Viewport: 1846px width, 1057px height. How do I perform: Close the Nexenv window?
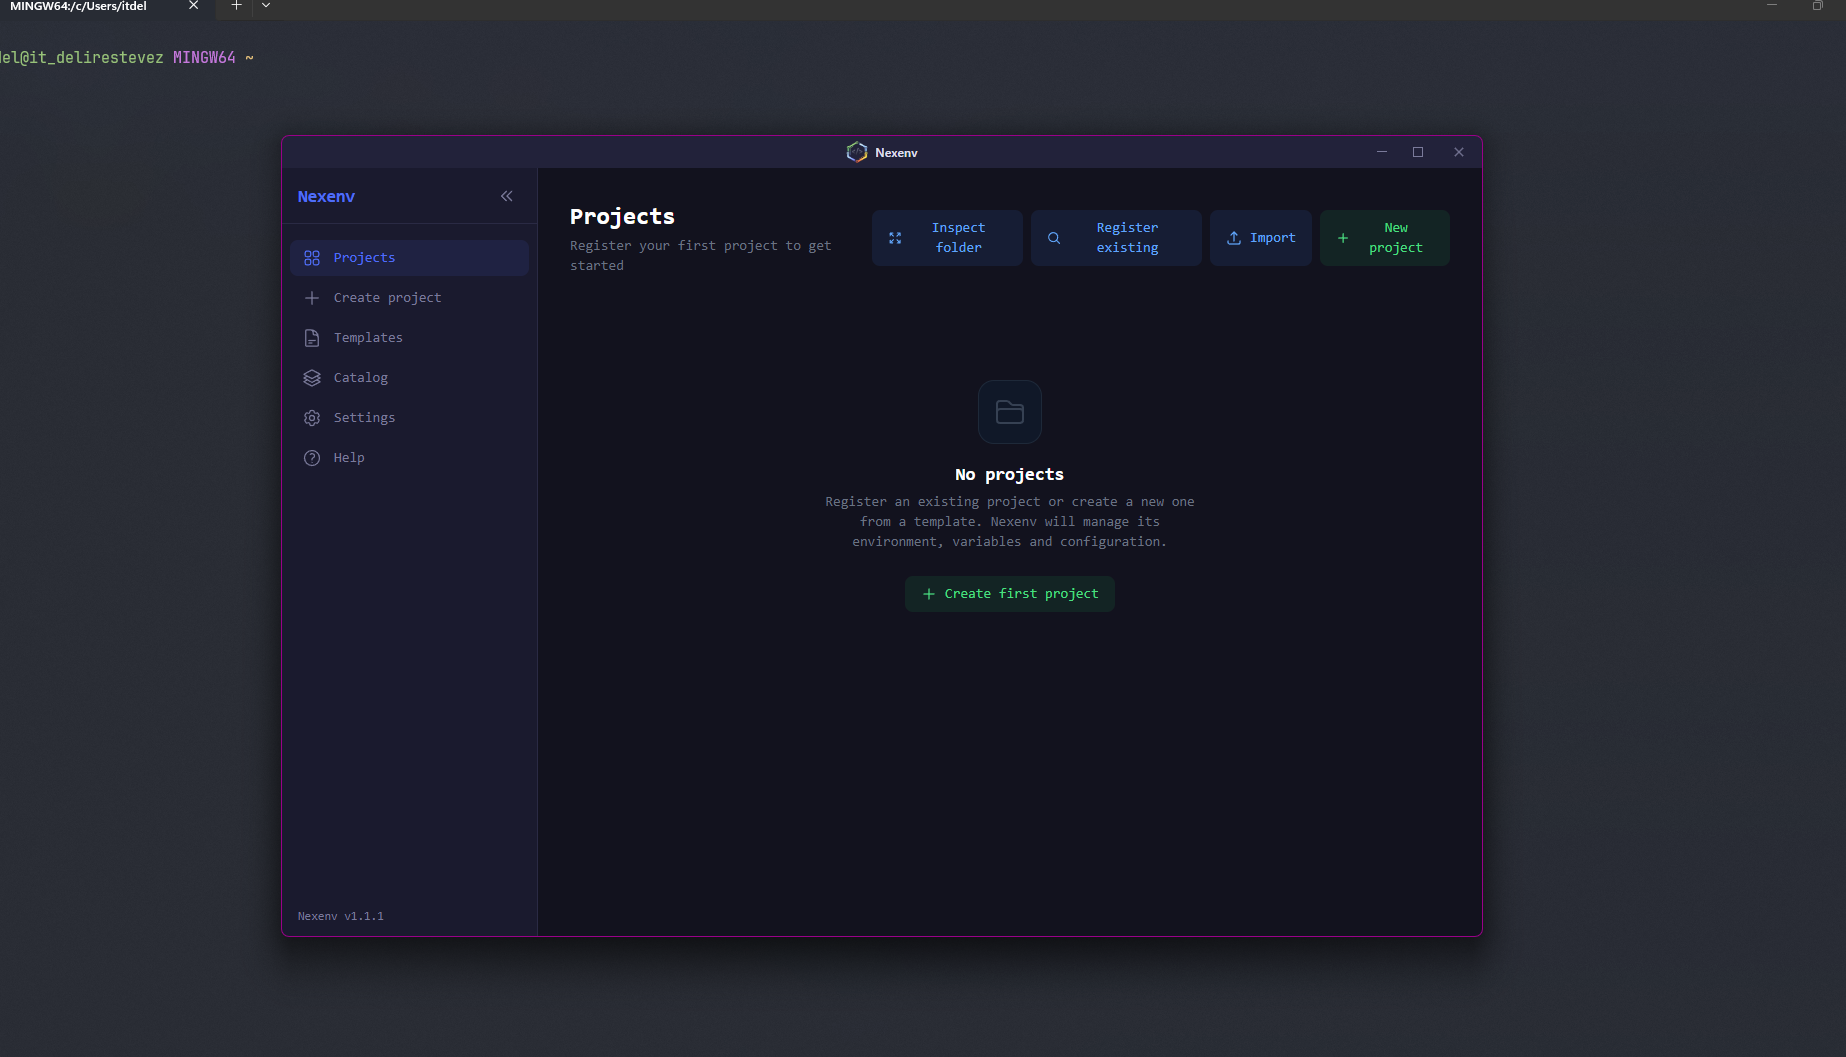coord(1459,152)
